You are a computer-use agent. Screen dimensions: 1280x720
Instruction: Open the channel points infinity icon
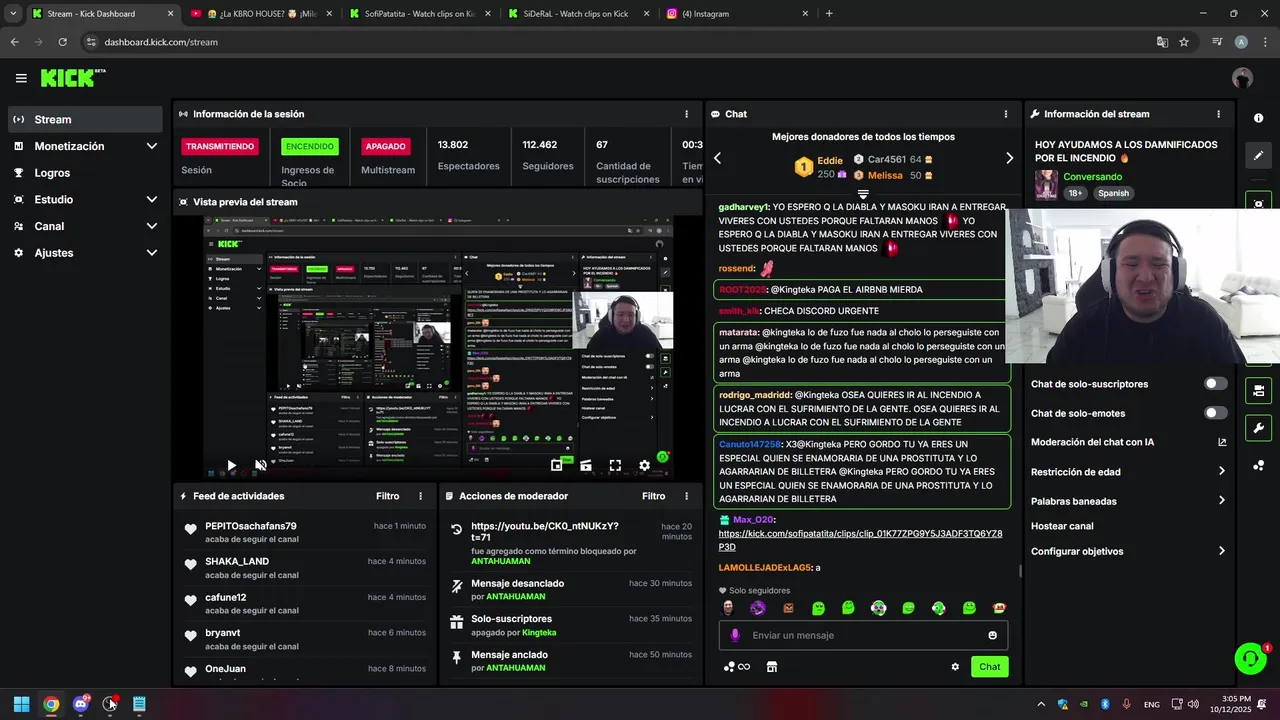[x=737, y=667]
